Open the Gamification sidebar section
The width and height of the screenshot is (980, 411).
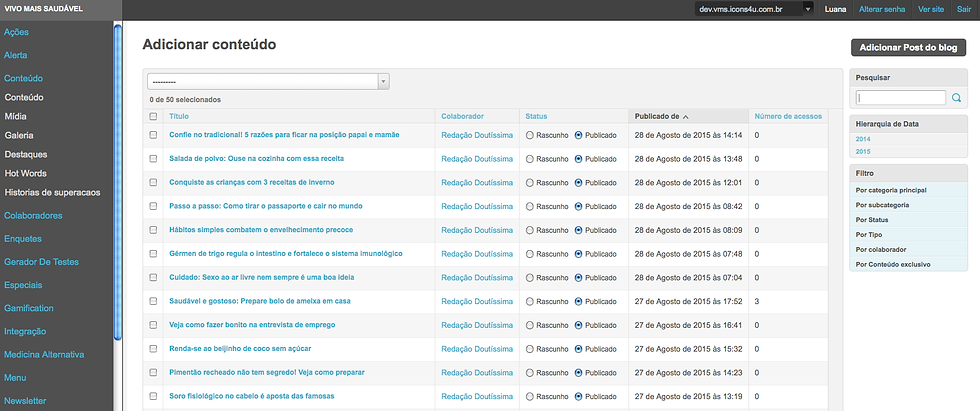coord(29,308)
